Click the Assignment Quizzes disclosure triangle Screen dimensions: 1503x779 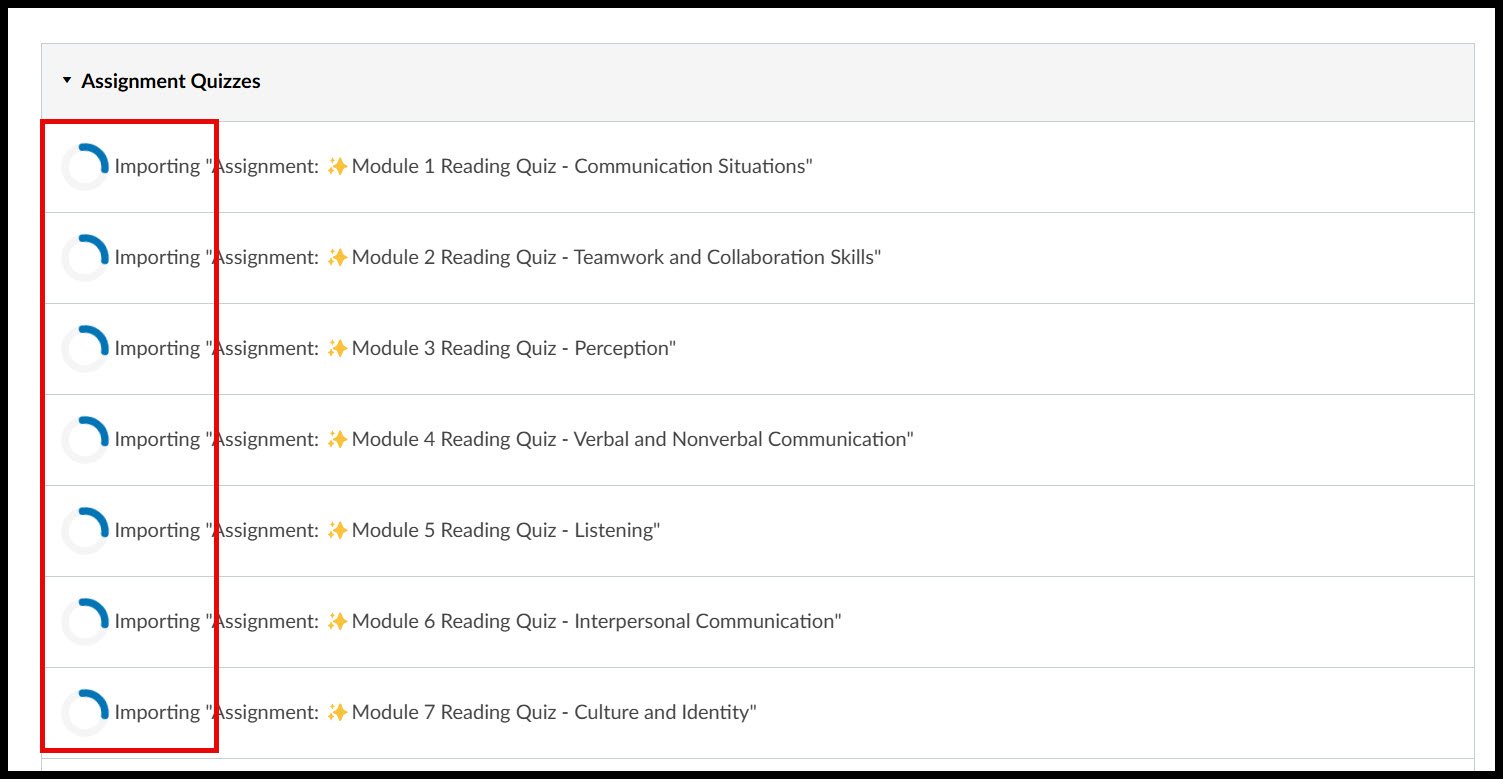(67, 80)
